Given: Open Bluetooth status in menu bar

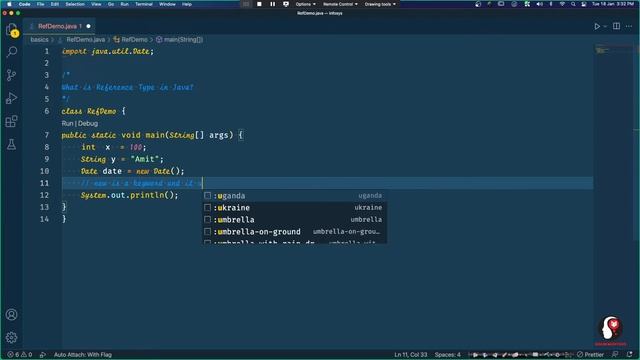Looking at the screenshot, I should (x=551, y=4).
